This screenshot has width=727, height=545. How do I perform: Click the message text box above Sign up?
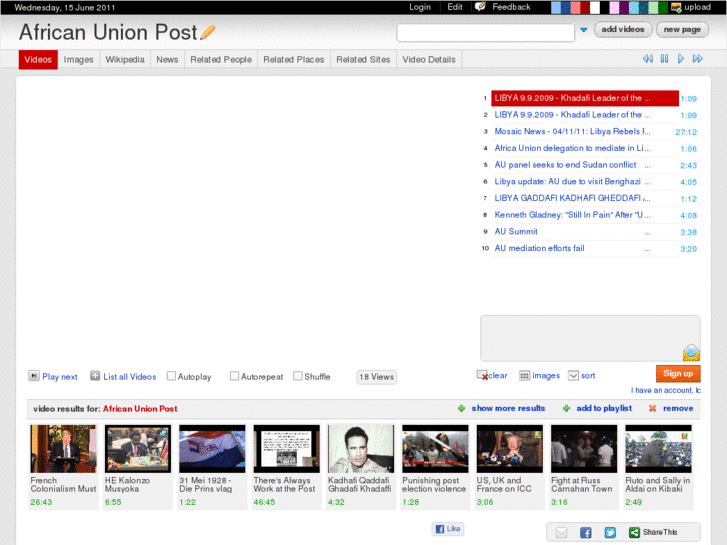590,339
